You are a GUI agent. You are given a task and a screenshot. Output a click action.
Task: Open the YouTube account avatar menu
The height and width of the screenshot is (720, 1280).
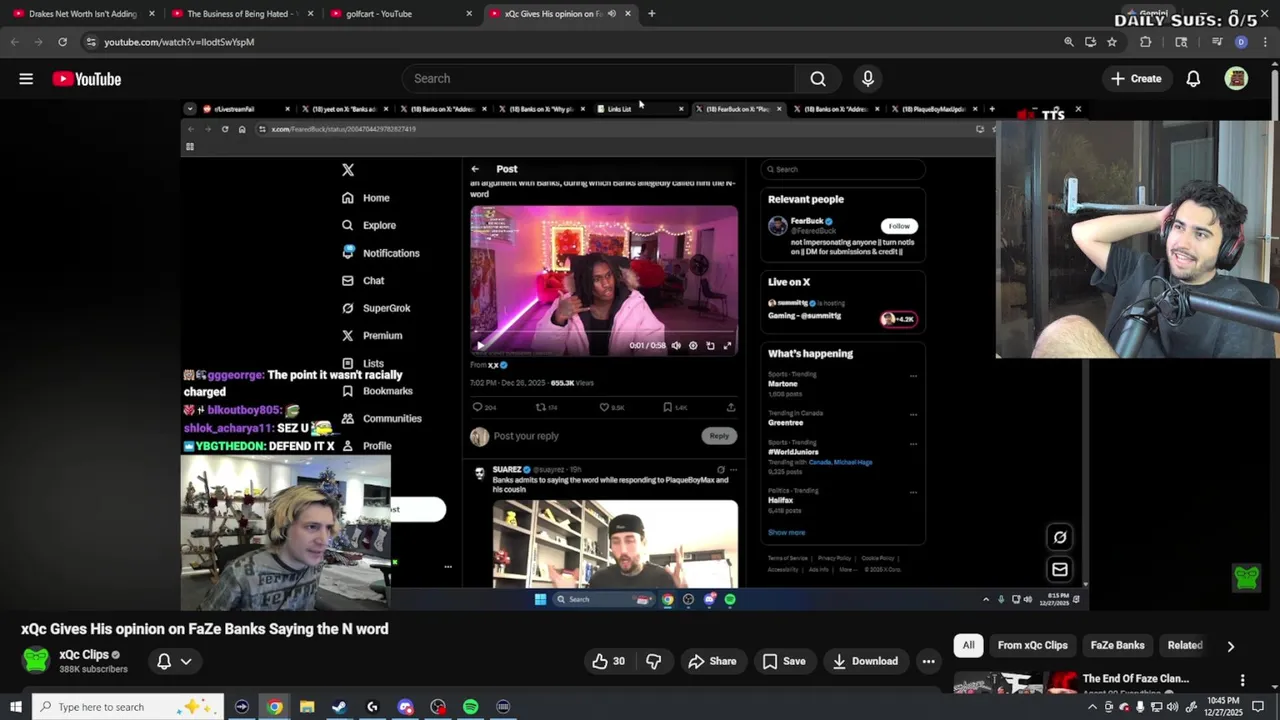(1237, 79)
